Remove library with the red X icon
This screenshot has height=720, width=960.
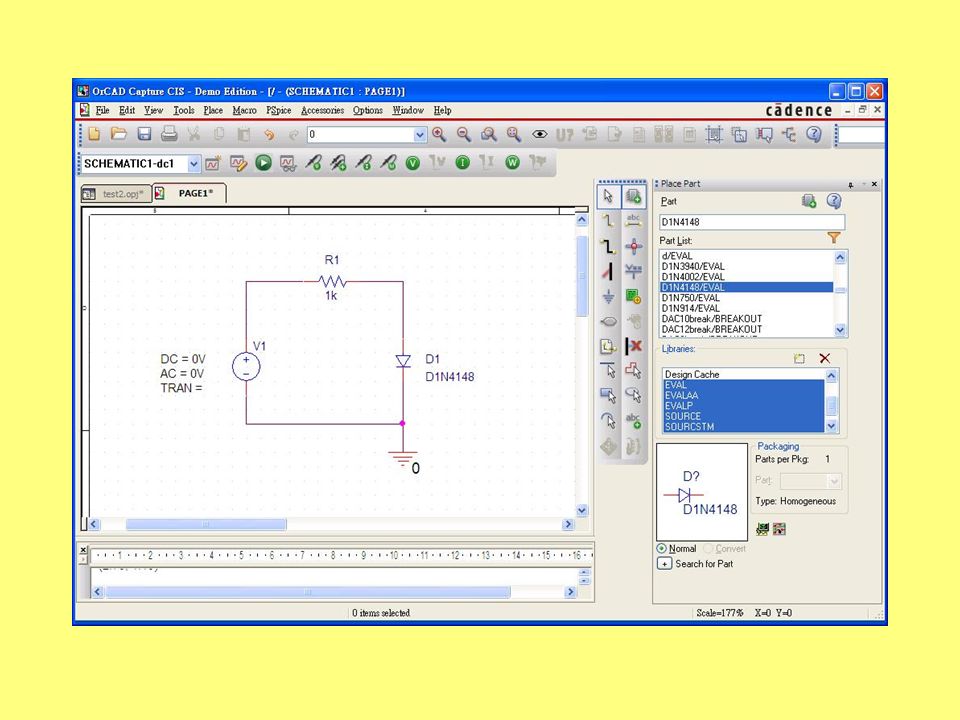[825, 359]
